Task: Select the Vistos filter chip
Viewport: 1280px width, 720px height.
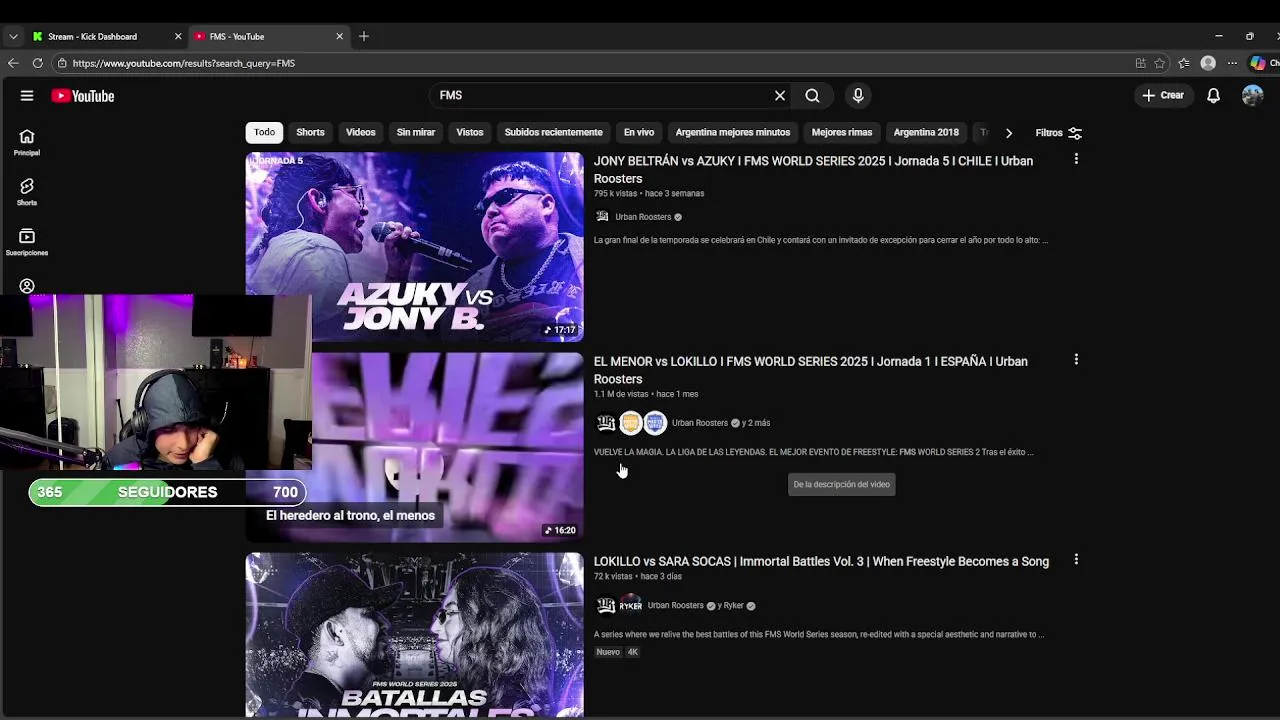Action: pos(469,132)
